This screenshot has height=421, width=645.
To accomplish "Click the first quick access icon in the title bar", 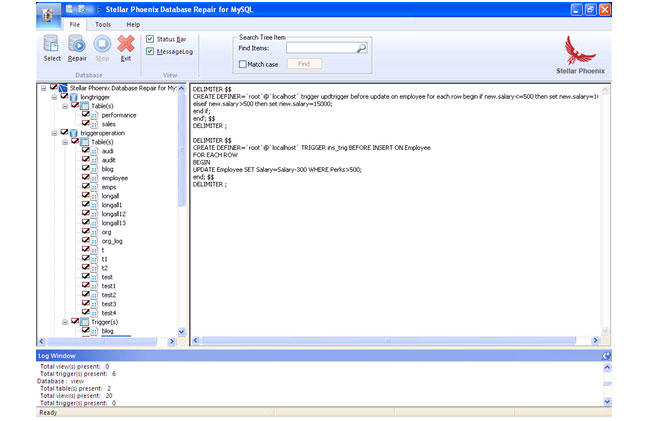I will pyautogui.click(x=70, y=9).
